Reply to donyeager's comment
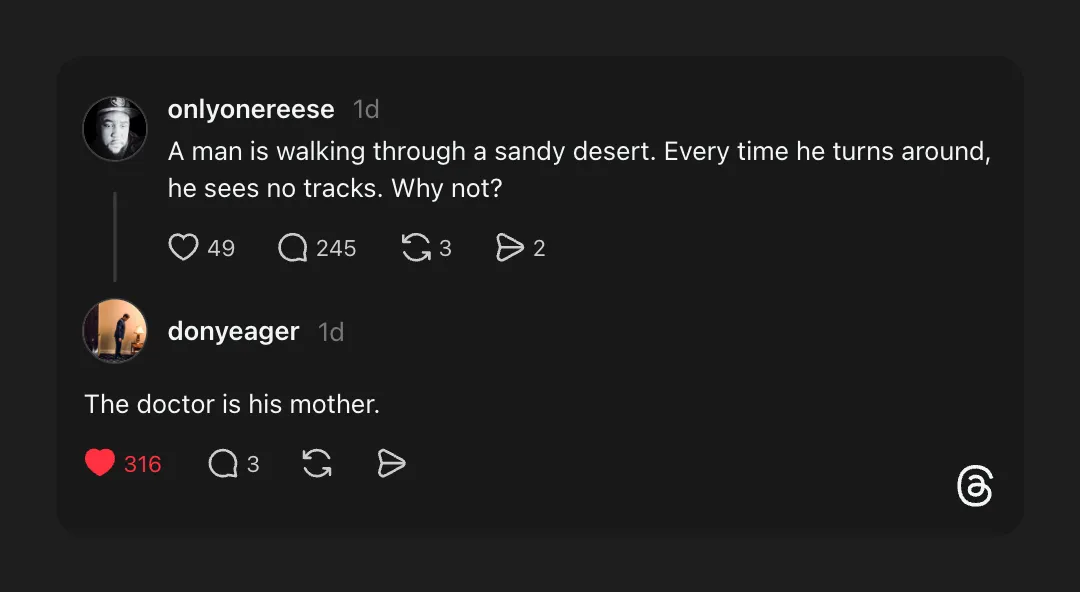Viewport: 1080px width, 592px height. click(x=222, y=463)
